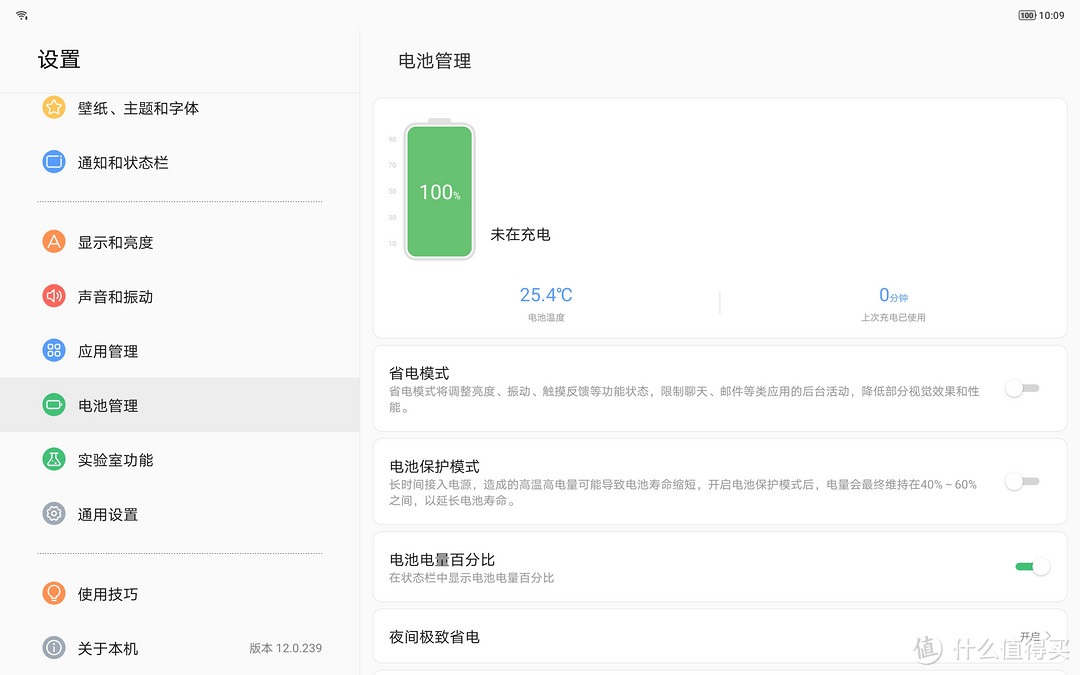Click the 10:09 clock in status bar
Screen dimensions: 1080x675
click(x=1052, y=15)
